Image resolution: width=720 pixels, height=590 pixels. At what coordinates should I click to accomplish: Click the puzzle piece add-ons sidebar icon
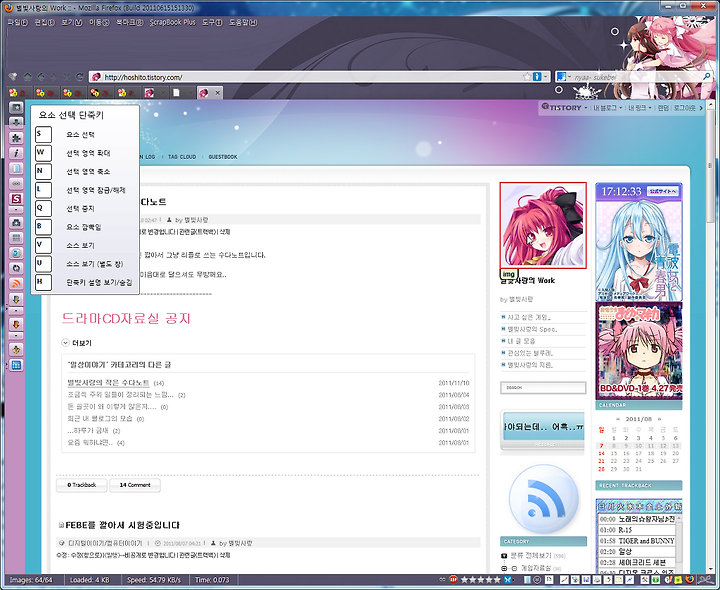pyautogui.click(x=16, y=138)
